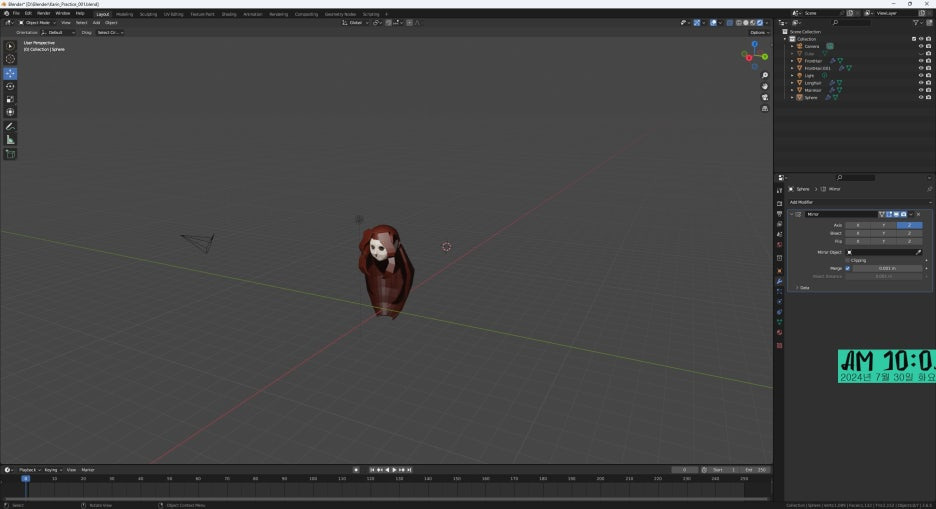This screenshot has width=936, height=509.
Task: Toggle the Merge checkbox in the Mirror modifier
Action: [848, 268]
